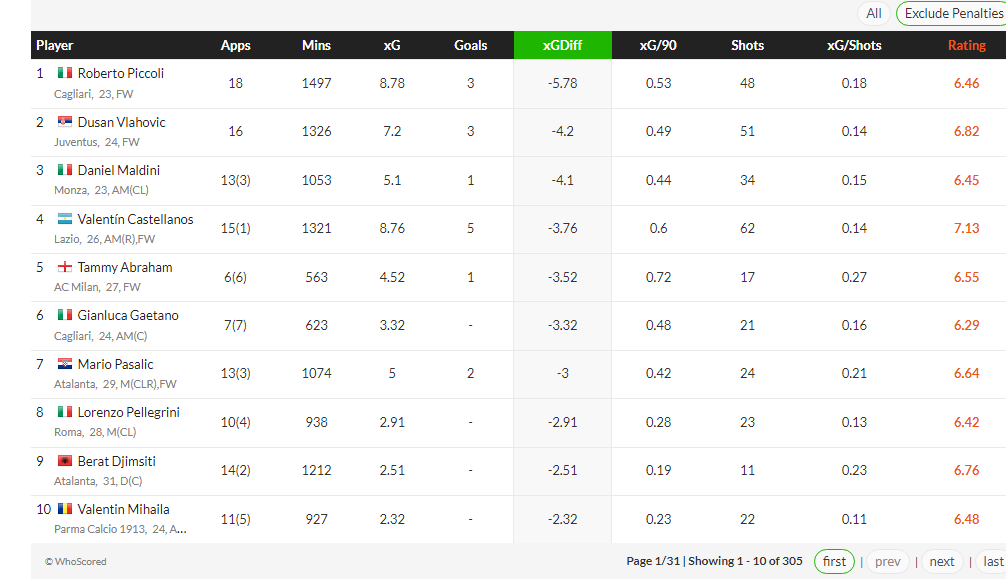The width and height of the screenshot is (1006, 583).
Task: Select the All penalties filter
Action: (x=874, y=13)
